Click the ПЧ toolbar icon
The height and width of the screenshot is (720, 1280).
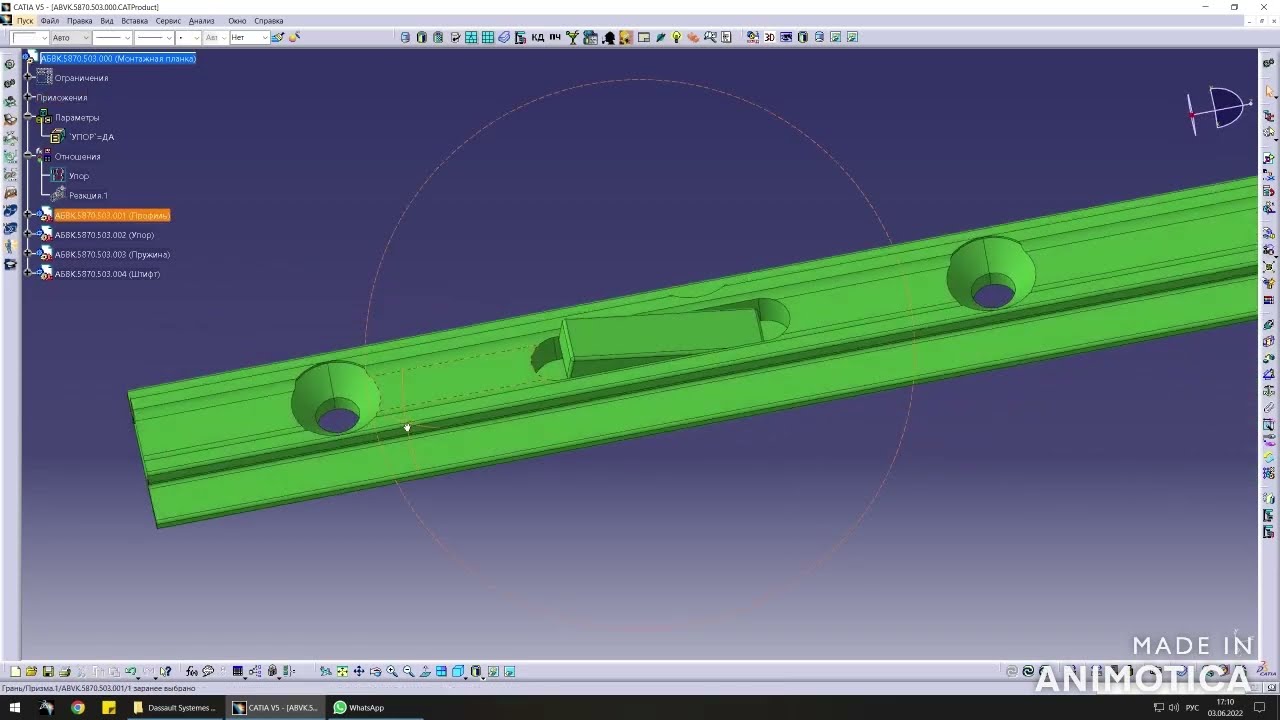pyautogui.click(x=555, y=37)
